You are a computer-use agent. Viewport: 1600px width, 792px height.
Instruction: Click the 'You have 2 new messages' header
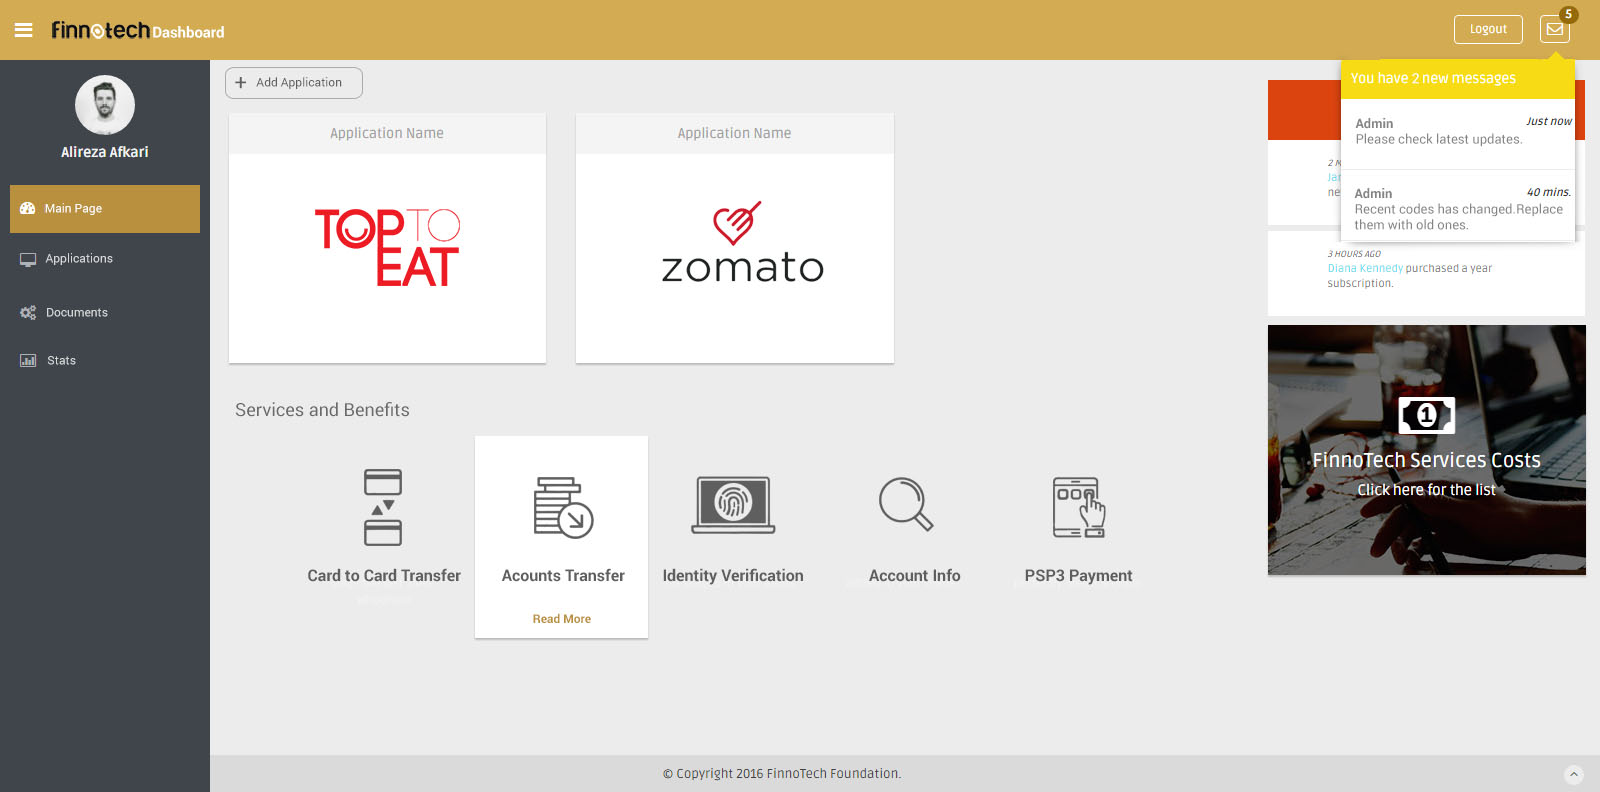pyautogui.click(x=1458, y=79)
